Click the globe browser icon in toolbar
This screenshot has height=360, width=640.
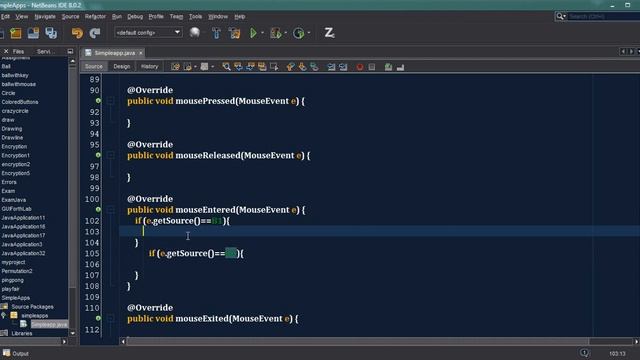tap(195, 33)
